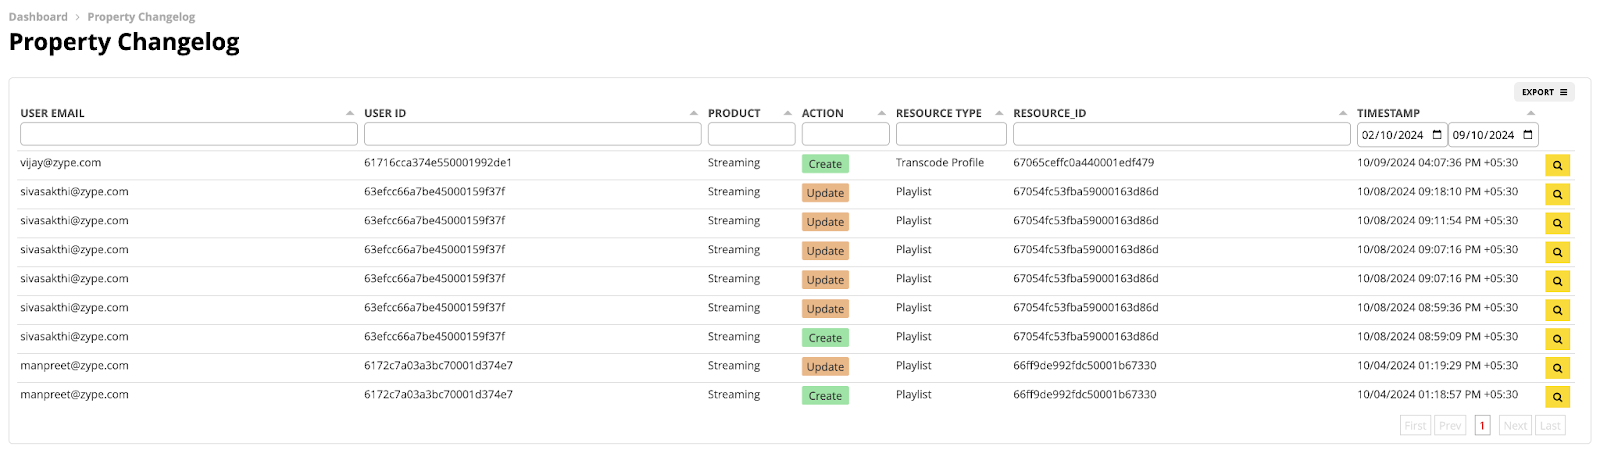Click Create badge in the 01:18:57 PM row

click(825, 396)
